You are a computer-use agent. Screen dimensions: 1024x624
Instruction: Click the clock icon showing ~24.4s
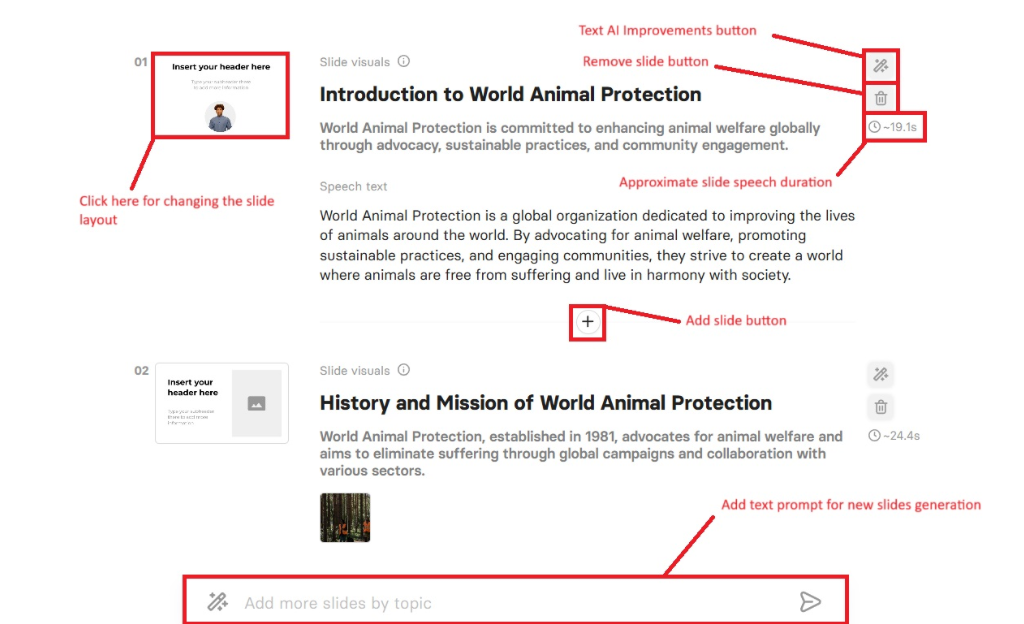[x=874, y=435]
